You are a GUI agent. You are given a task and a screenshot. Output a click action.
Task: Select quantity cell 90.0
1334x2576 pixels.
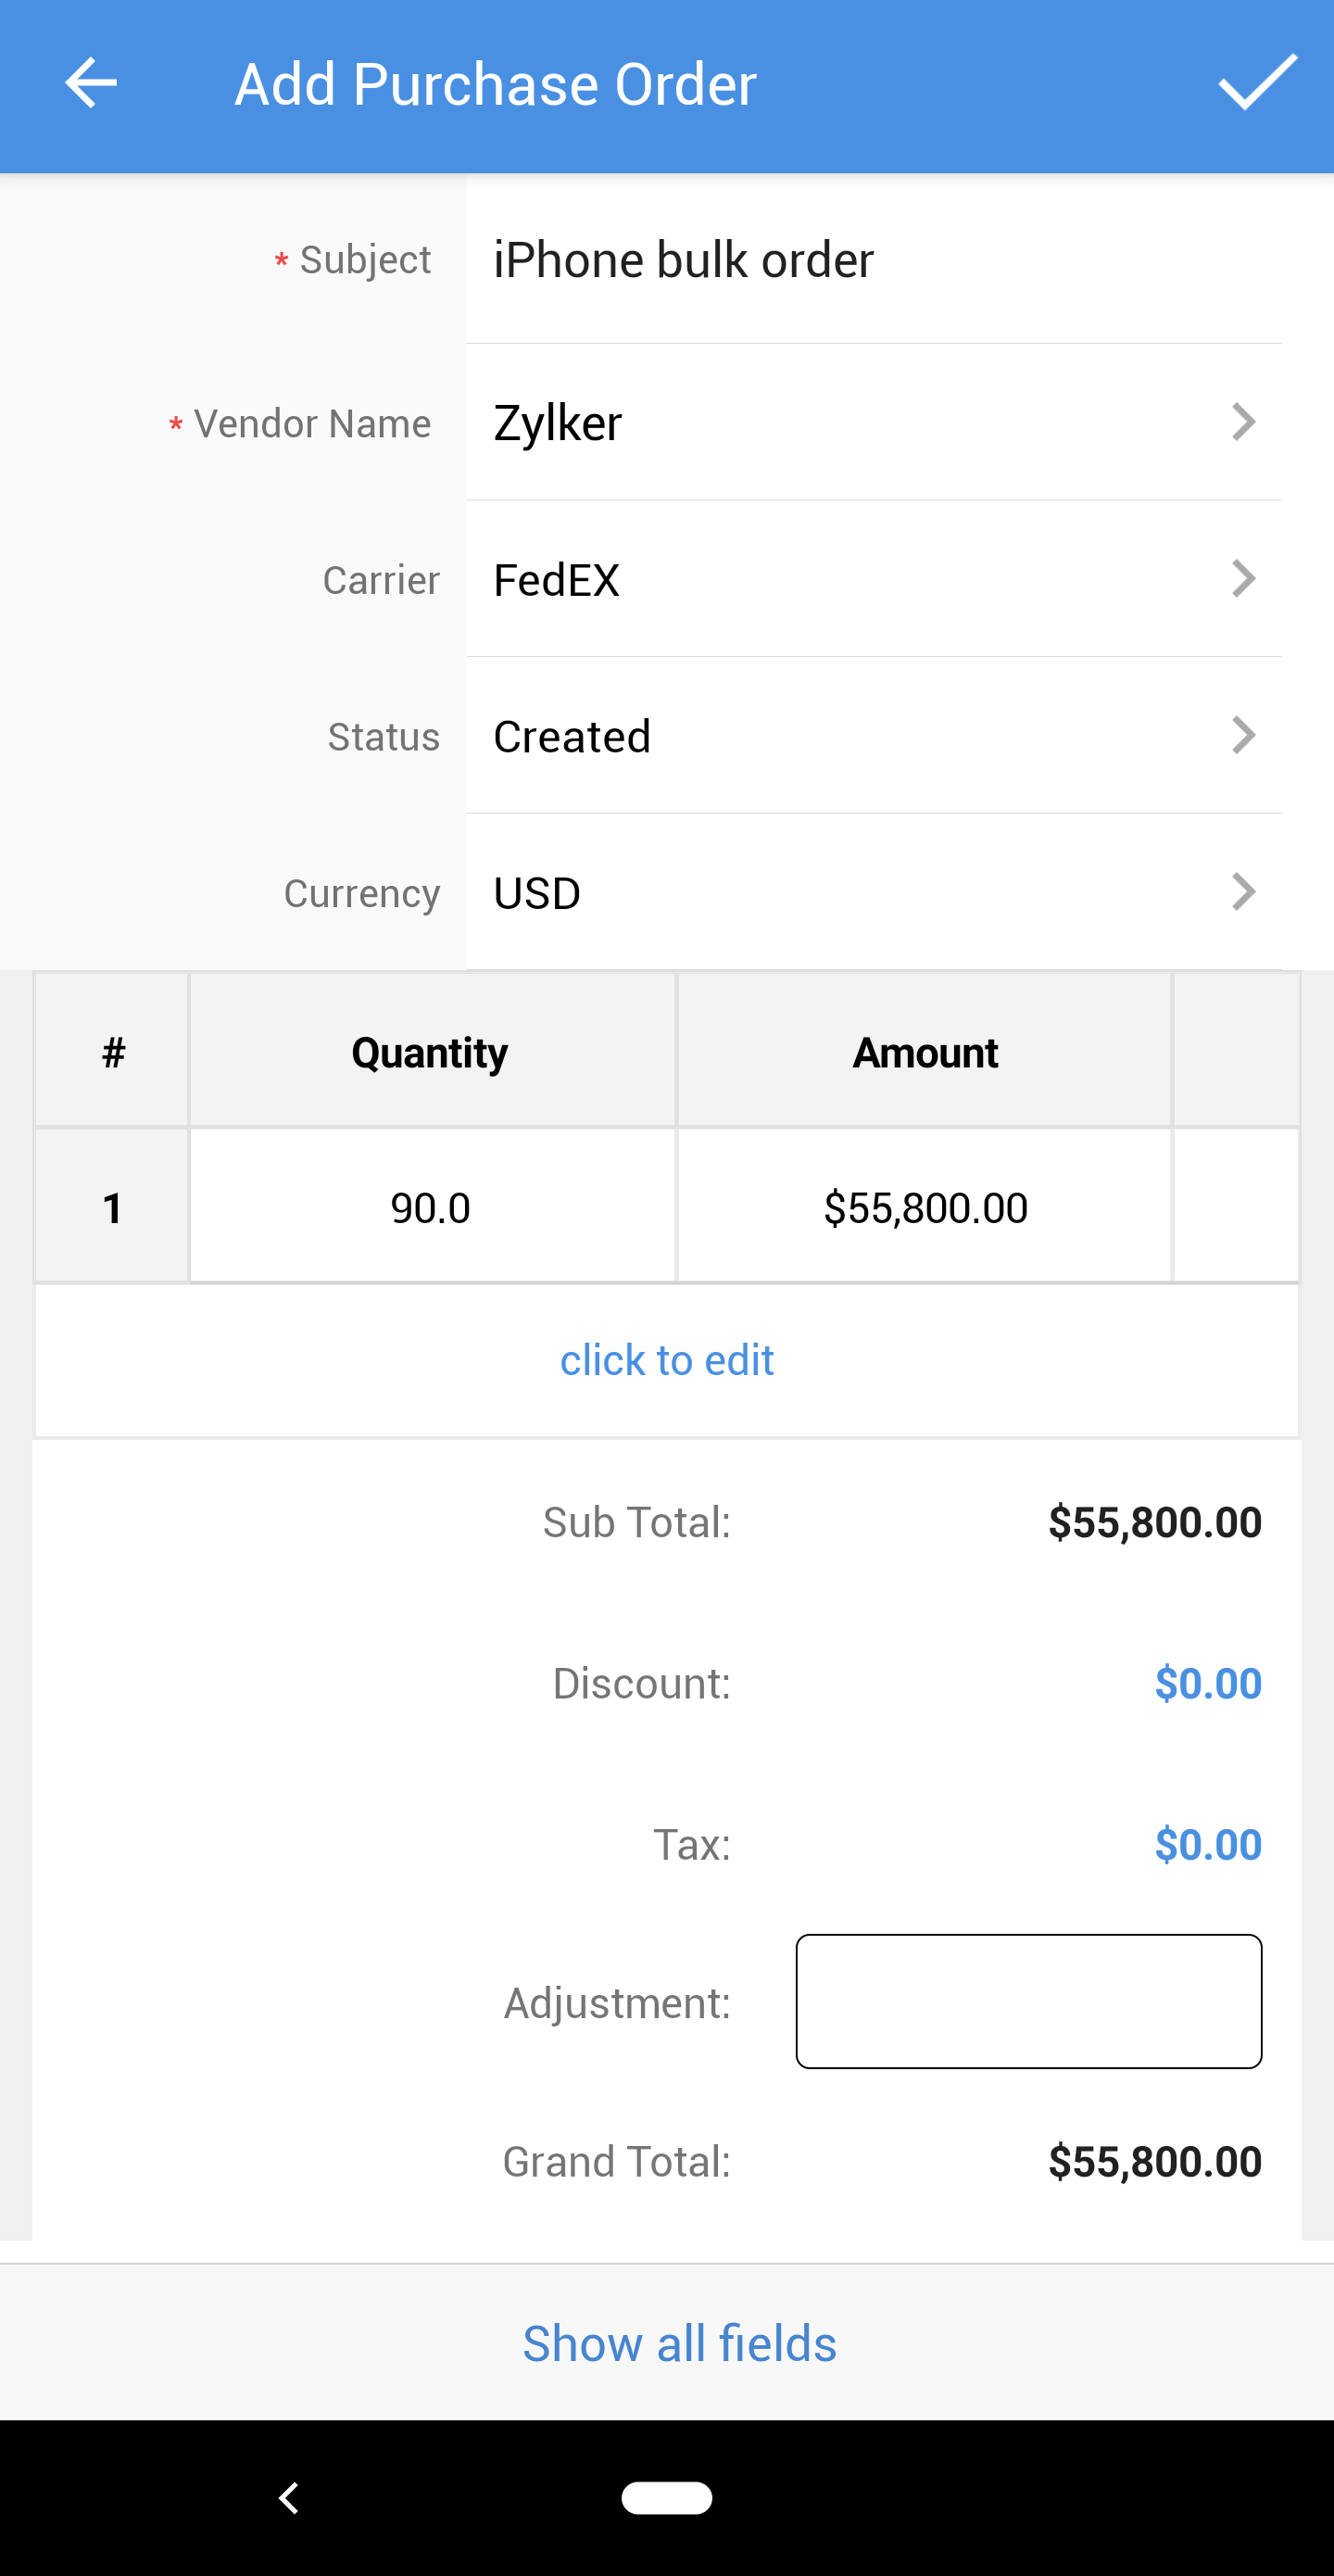[431, 1207]
